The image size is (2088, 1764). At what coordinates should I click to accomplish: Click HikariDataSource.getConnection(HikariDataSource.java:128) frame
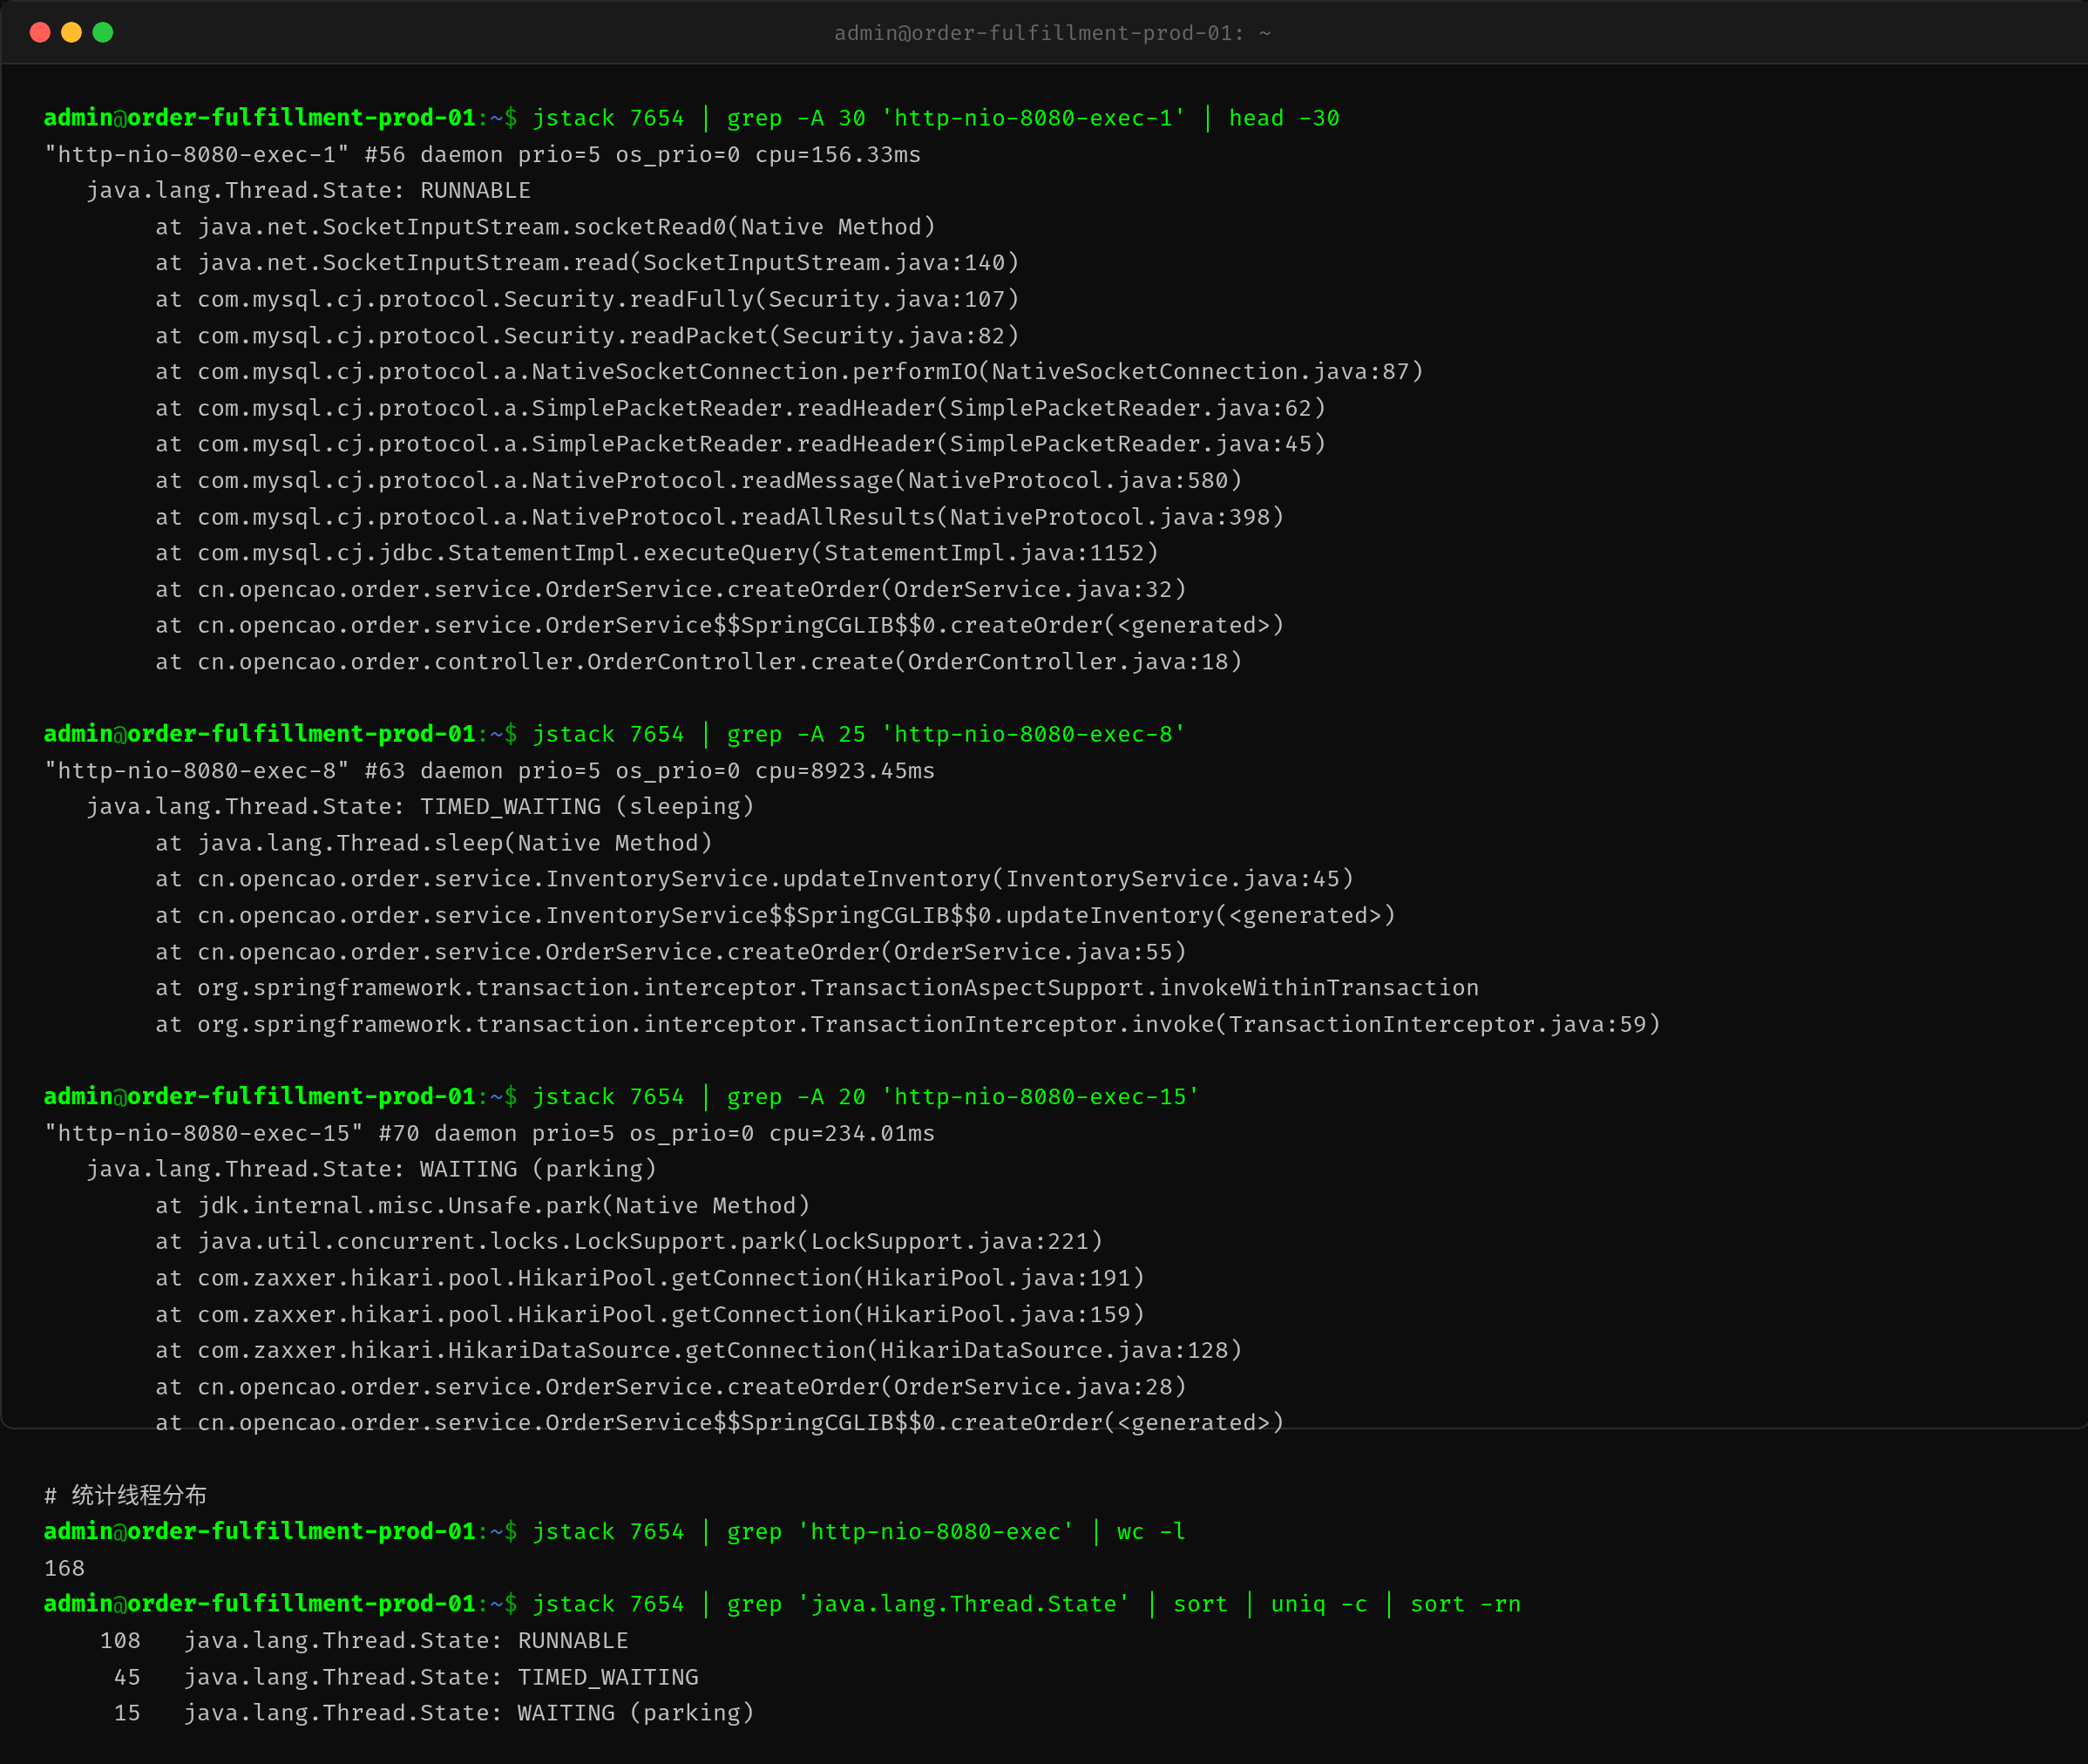point(698,1351)
